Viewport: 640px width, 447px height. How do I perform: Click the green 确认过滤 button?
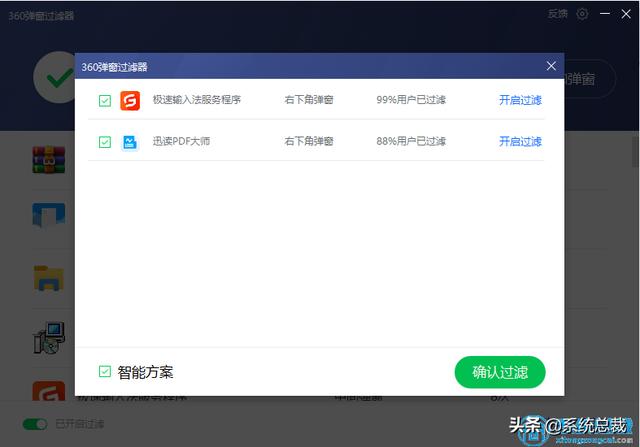pyautogui.click(x=500, y=372)
